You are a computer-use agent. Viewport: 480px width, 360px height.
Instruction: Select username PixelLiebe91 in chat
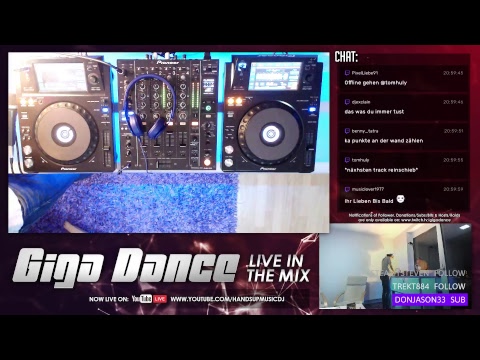[365, 73]
